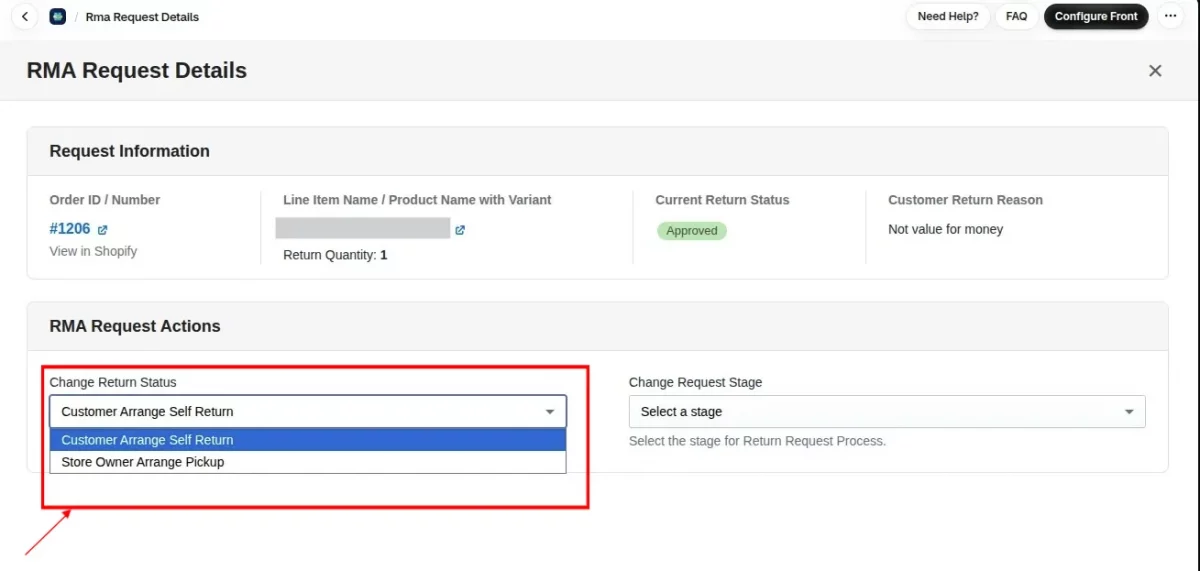
Task: Open the app logo icon in breadcrumb
Action: [x=58, y=17]
